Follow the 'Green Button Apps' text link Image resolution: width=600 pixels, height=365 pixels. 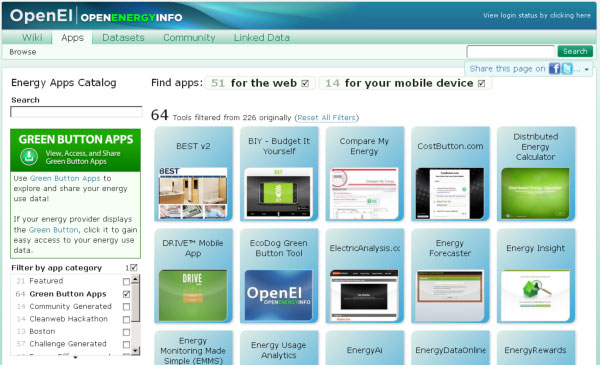pos(65,178)
